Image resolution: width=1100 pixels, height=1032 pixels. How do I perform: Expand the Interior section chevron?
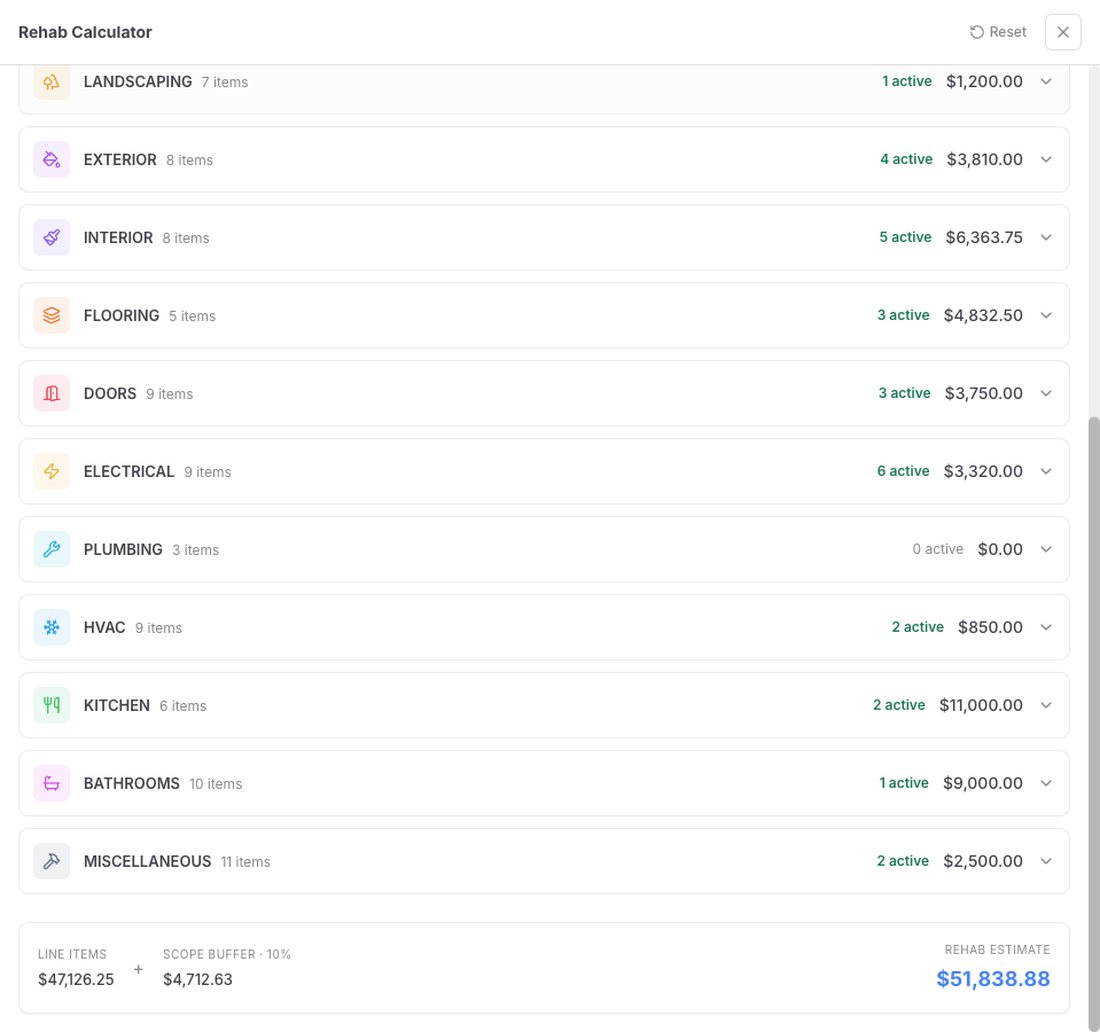point(1045,237)
